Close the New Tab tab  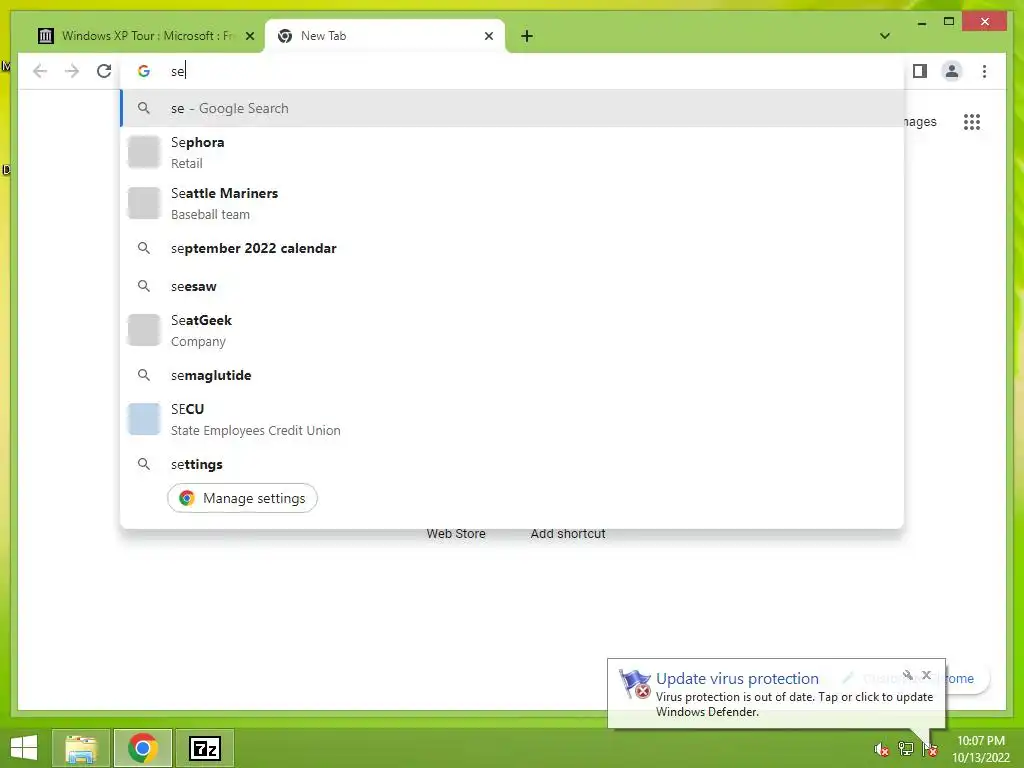tap(488, 36)
